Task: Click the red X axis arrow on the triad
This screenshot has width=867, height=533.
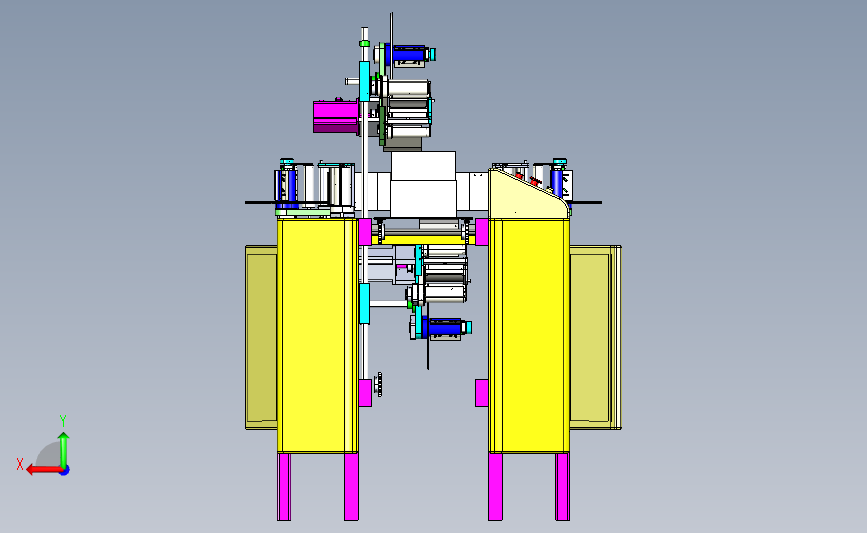Action: (43, 470)
